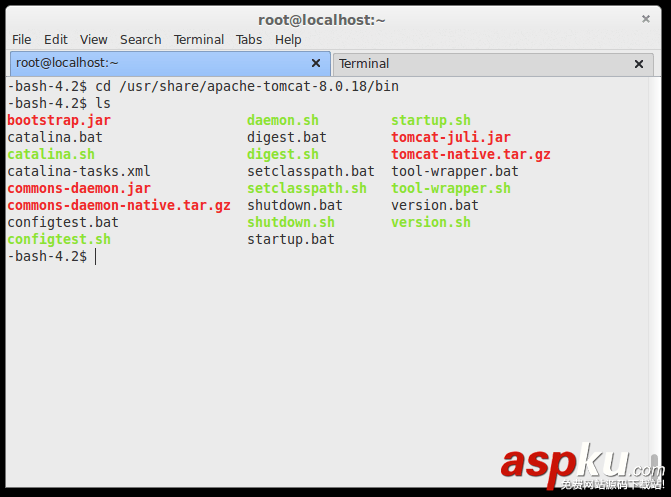Open the Help menu
This screenshot has height=497, width=671.
288,40
